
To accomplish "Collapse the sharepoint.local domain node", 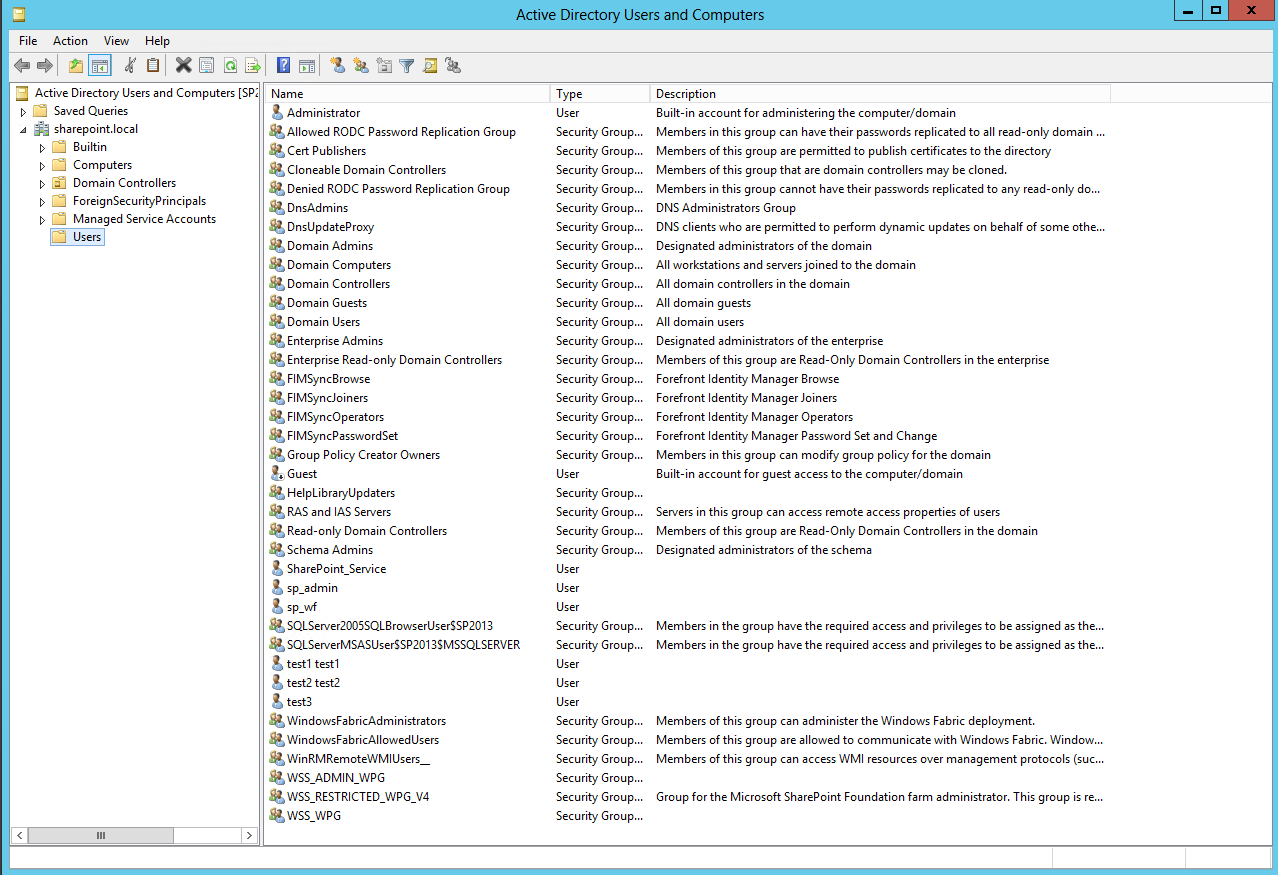I will point(23,129).
